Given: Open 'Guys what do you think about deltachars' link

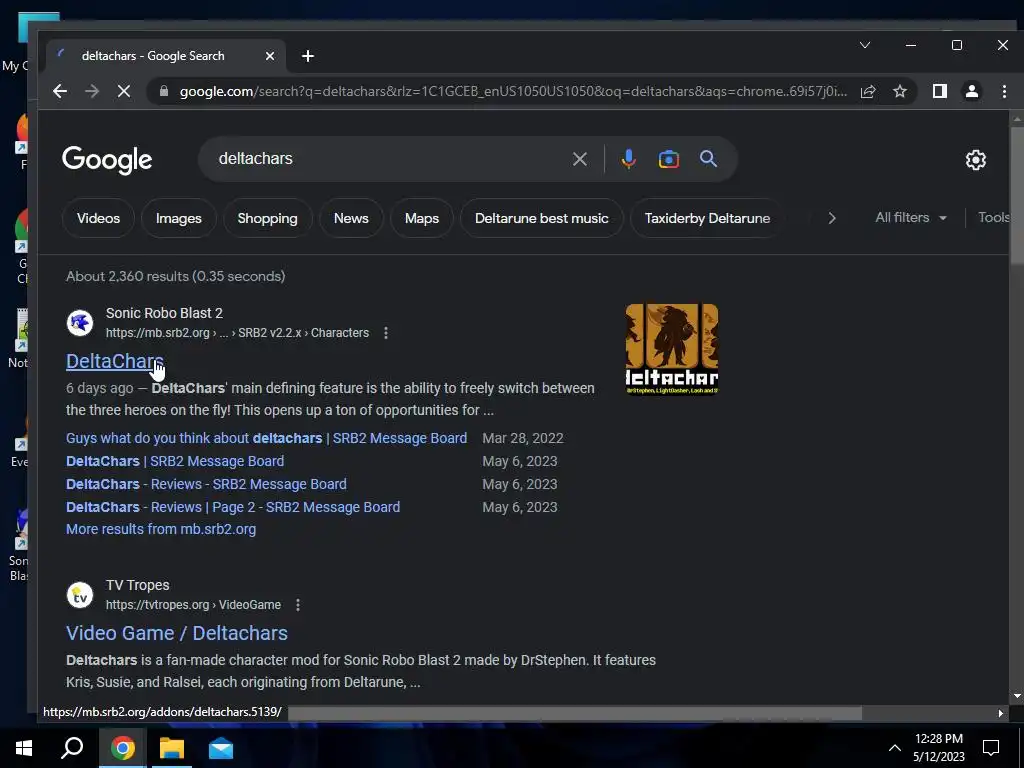Looking at the screenshot, I should pos(266,438).
